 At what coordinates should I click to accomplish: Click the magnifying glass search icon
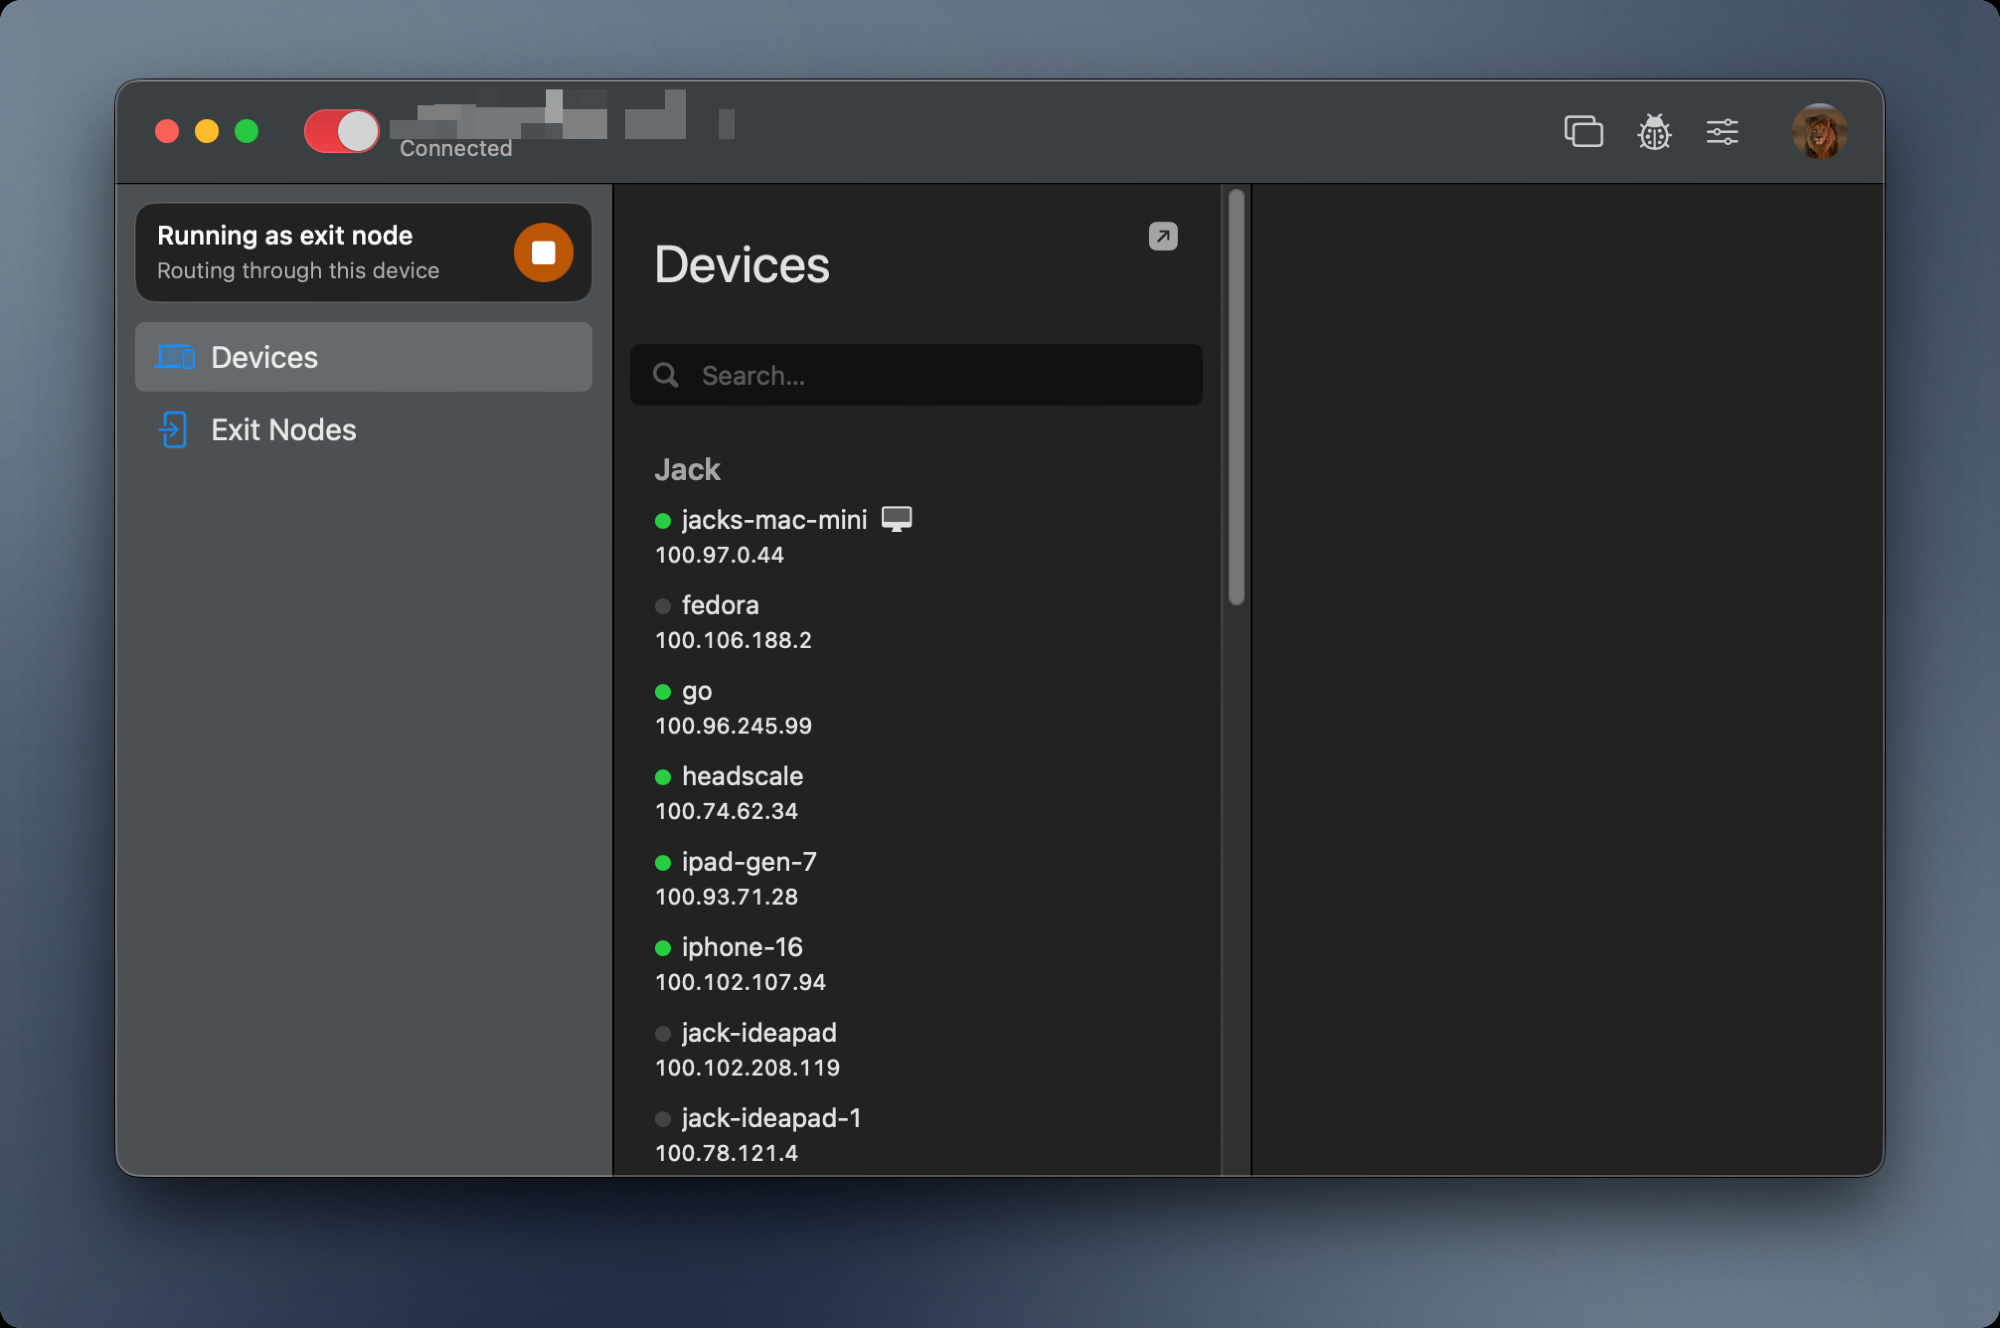(666, 376)
